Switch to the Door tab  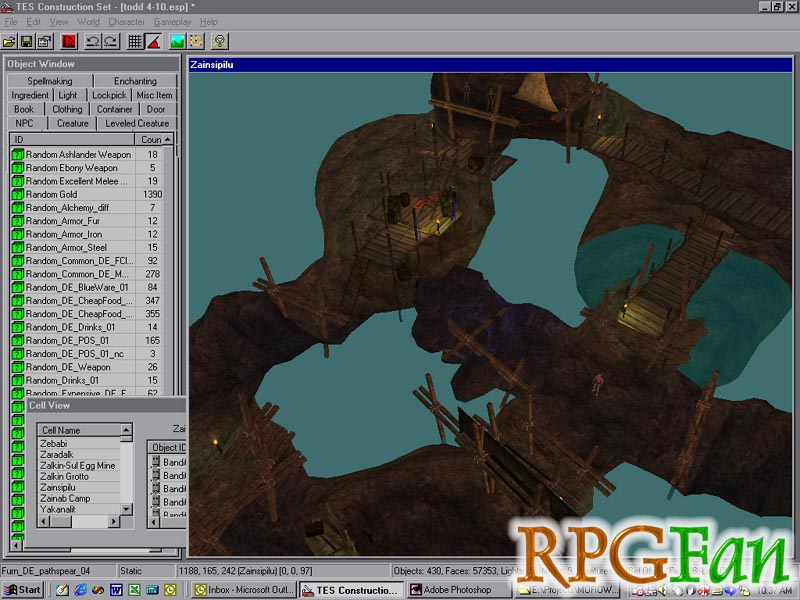click(156, 109)
